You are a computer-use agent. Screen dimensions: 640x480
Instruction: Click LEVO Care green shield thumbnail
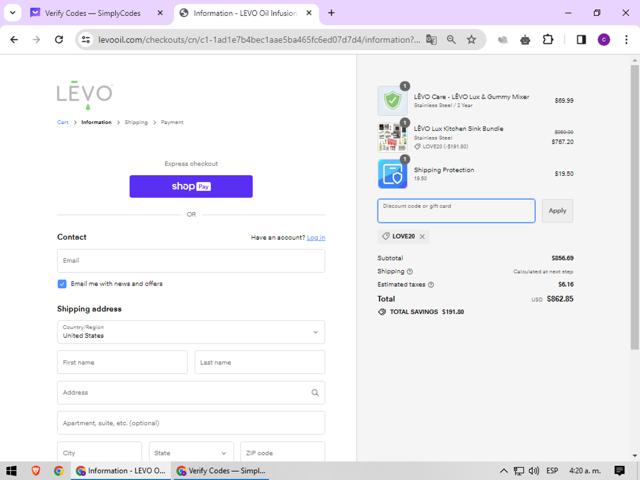[392, 100]
